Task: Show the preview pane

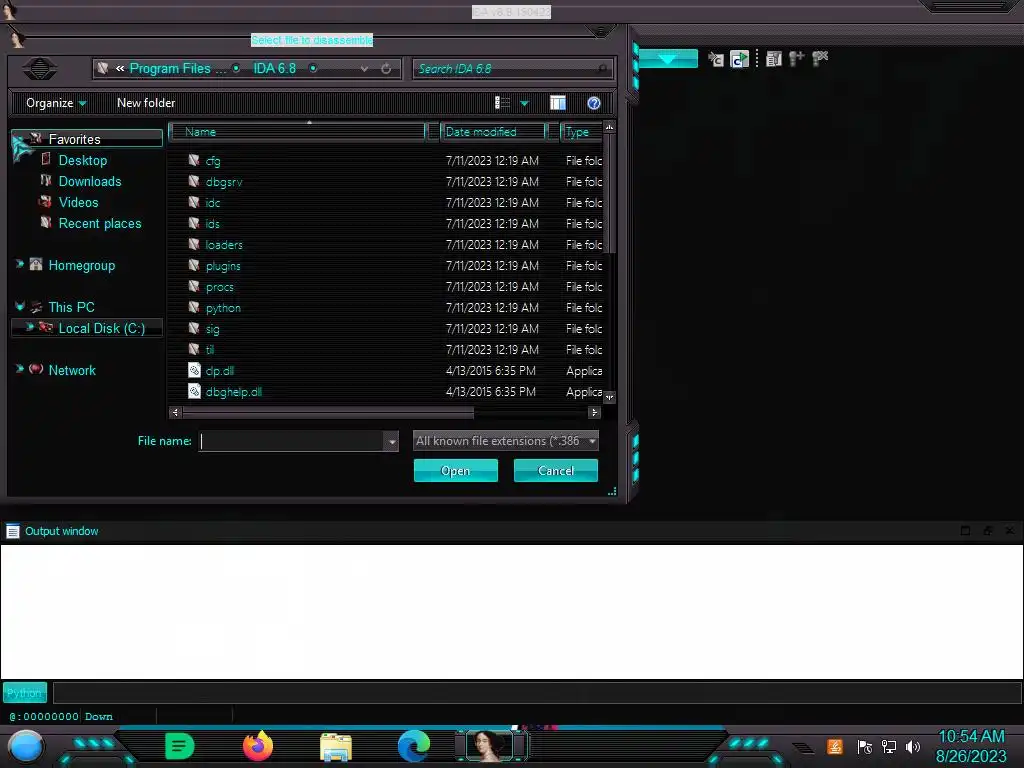Action: pyautogui.click(x=558, y=103)
